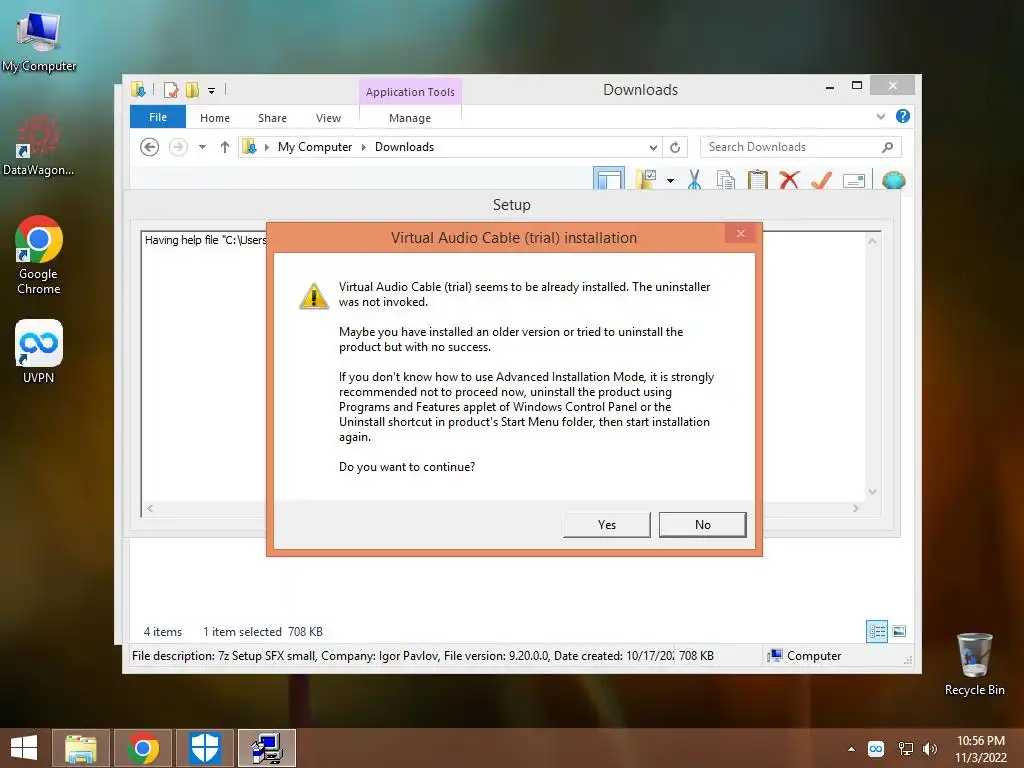
Task: Click No to cancel the installation
Action: [702, 524]
